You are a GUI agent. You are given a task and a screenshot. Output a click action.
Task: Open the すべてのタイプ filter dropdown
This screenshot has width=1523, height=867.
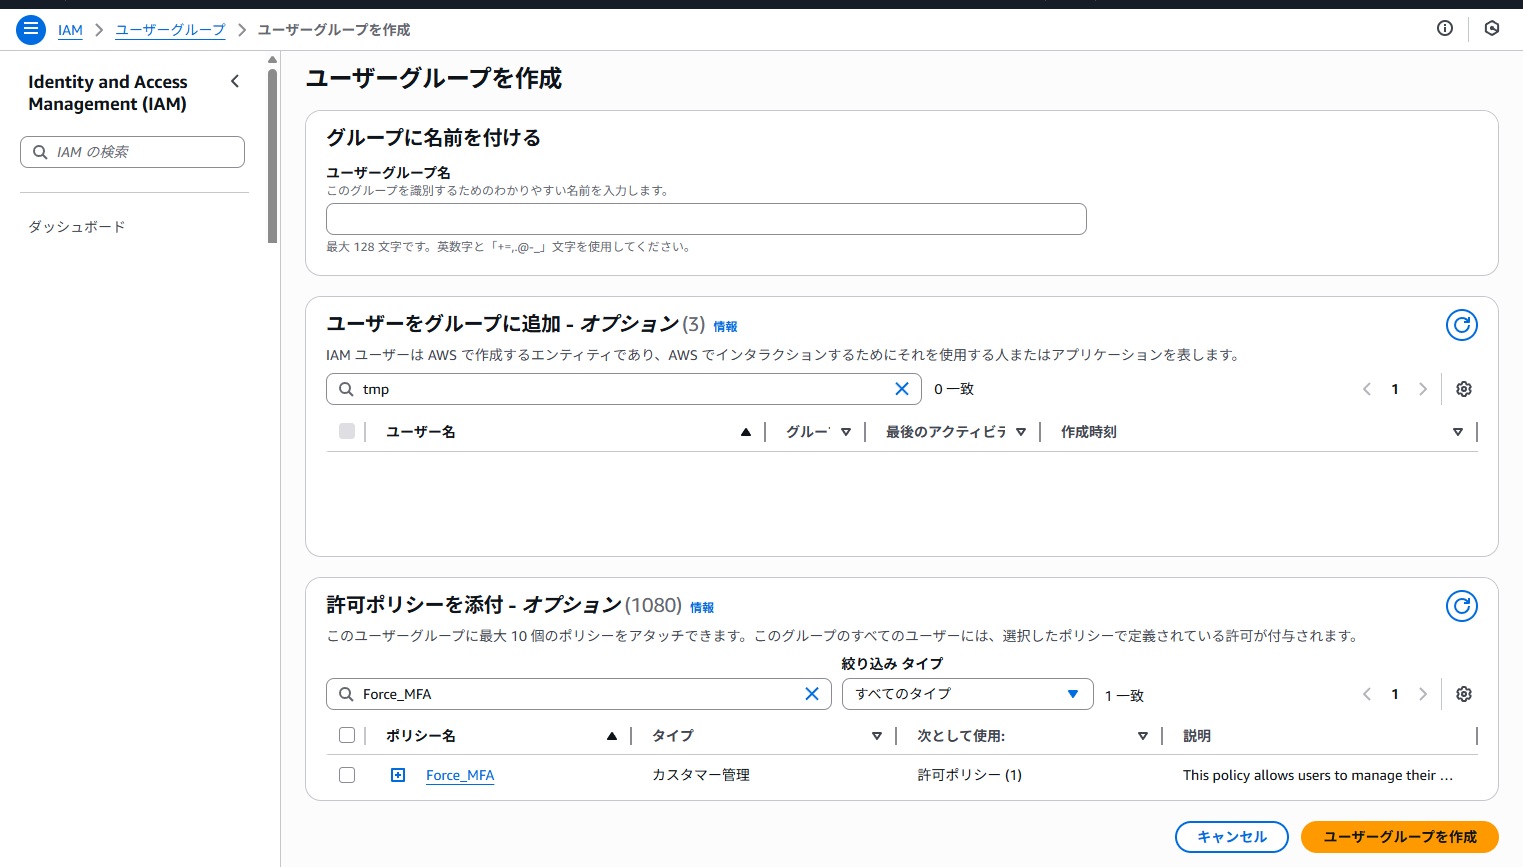click(966, 693)
